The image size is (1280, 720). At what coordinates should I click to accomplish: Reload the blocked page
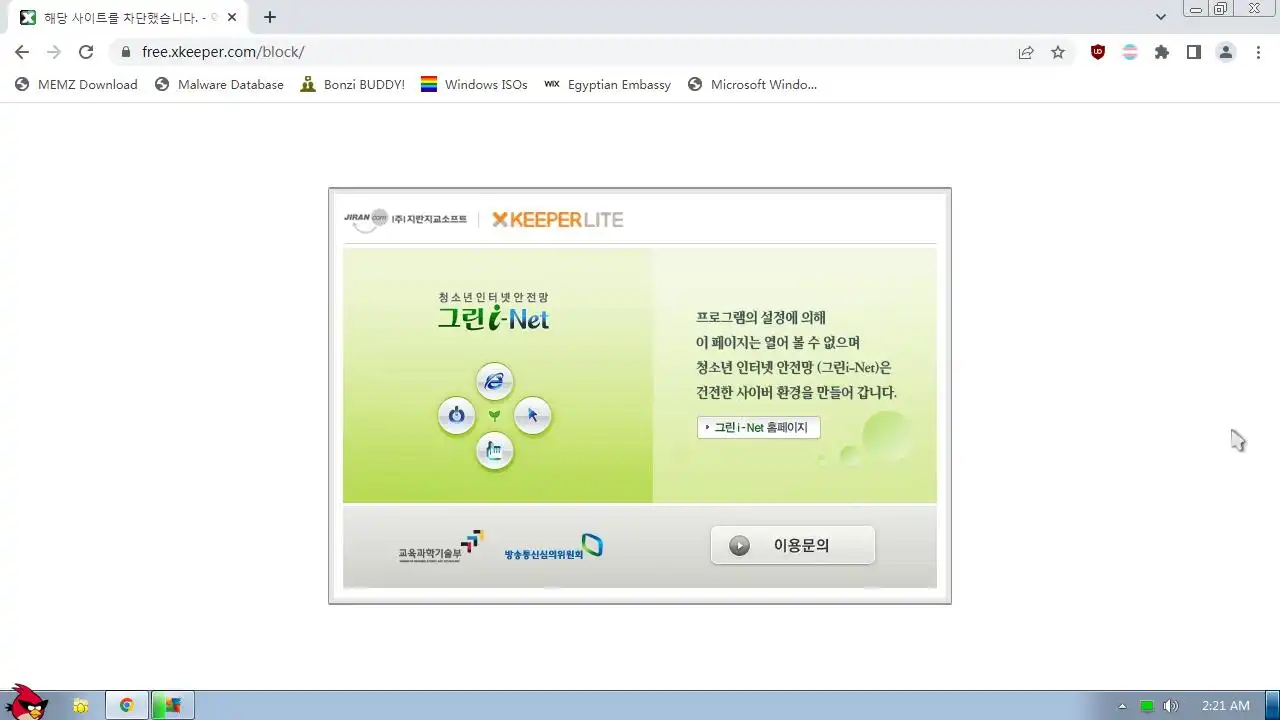tap(86, 52)
